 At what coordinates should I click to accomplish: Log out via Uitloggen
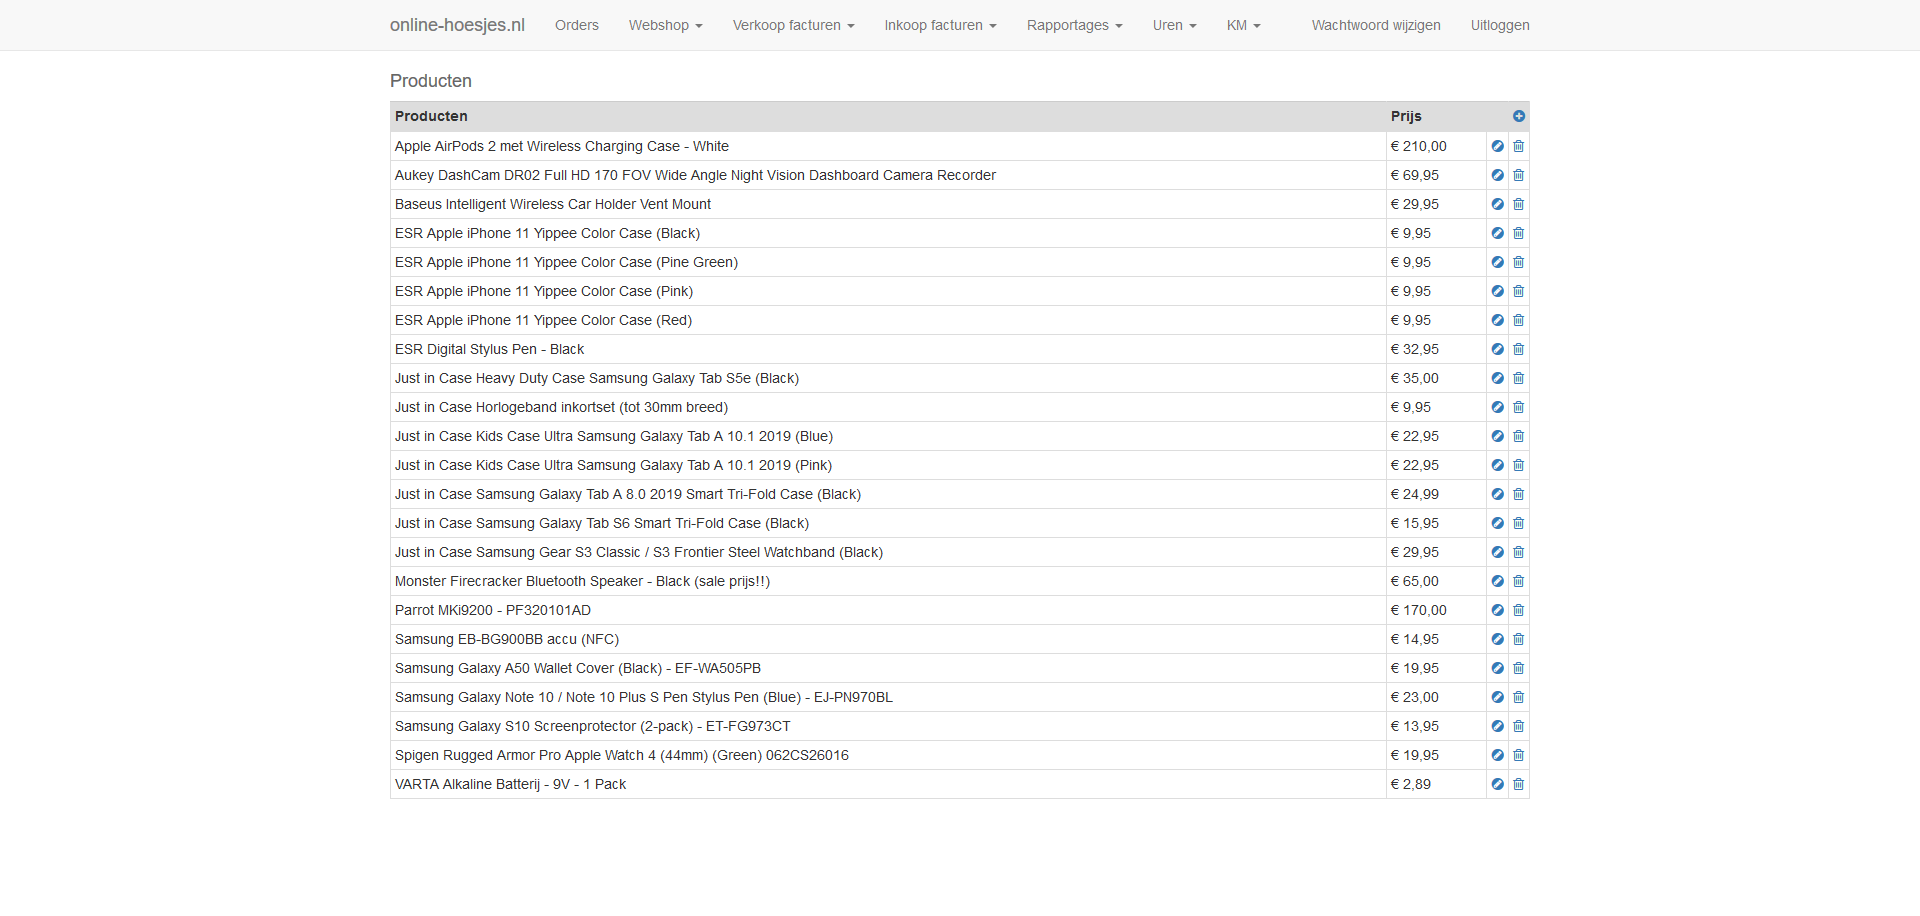(1500, 25)
